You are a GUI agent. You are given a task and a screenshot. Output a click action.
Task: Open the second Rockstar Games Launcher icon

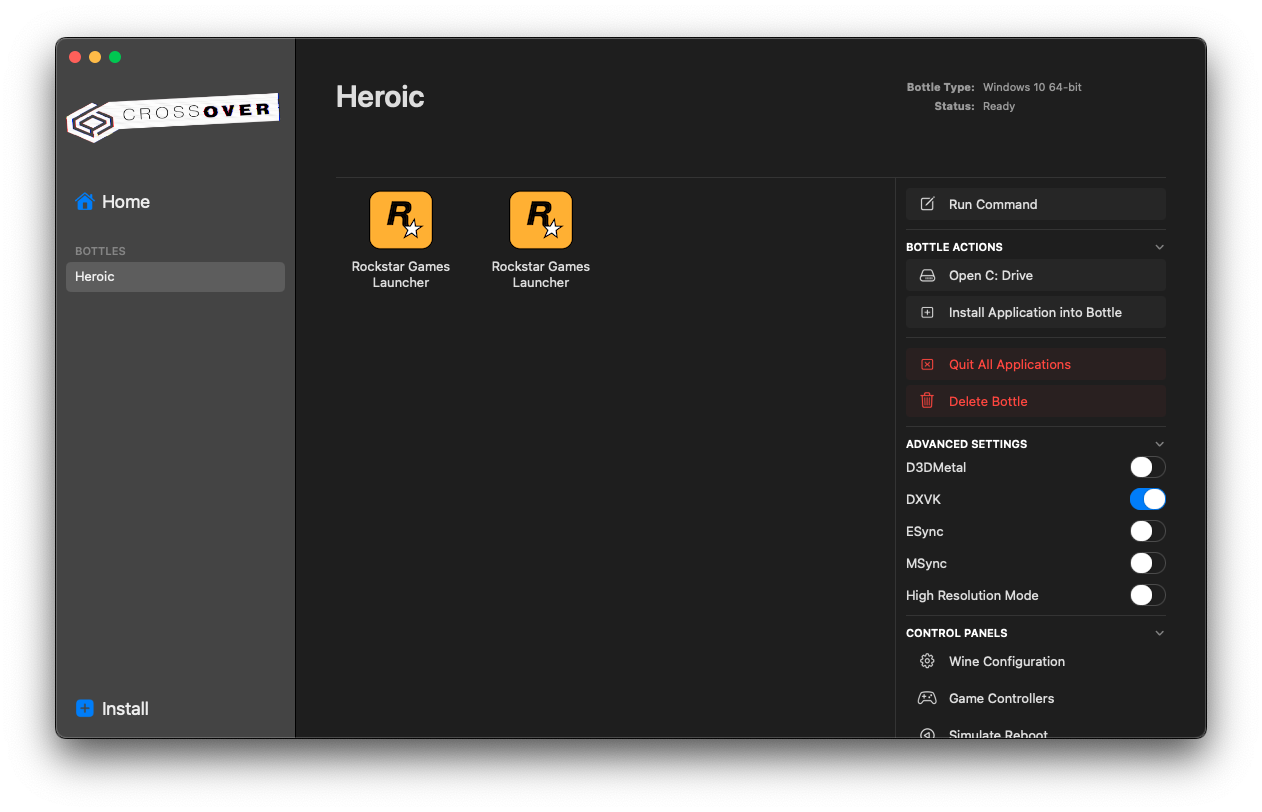541,220
